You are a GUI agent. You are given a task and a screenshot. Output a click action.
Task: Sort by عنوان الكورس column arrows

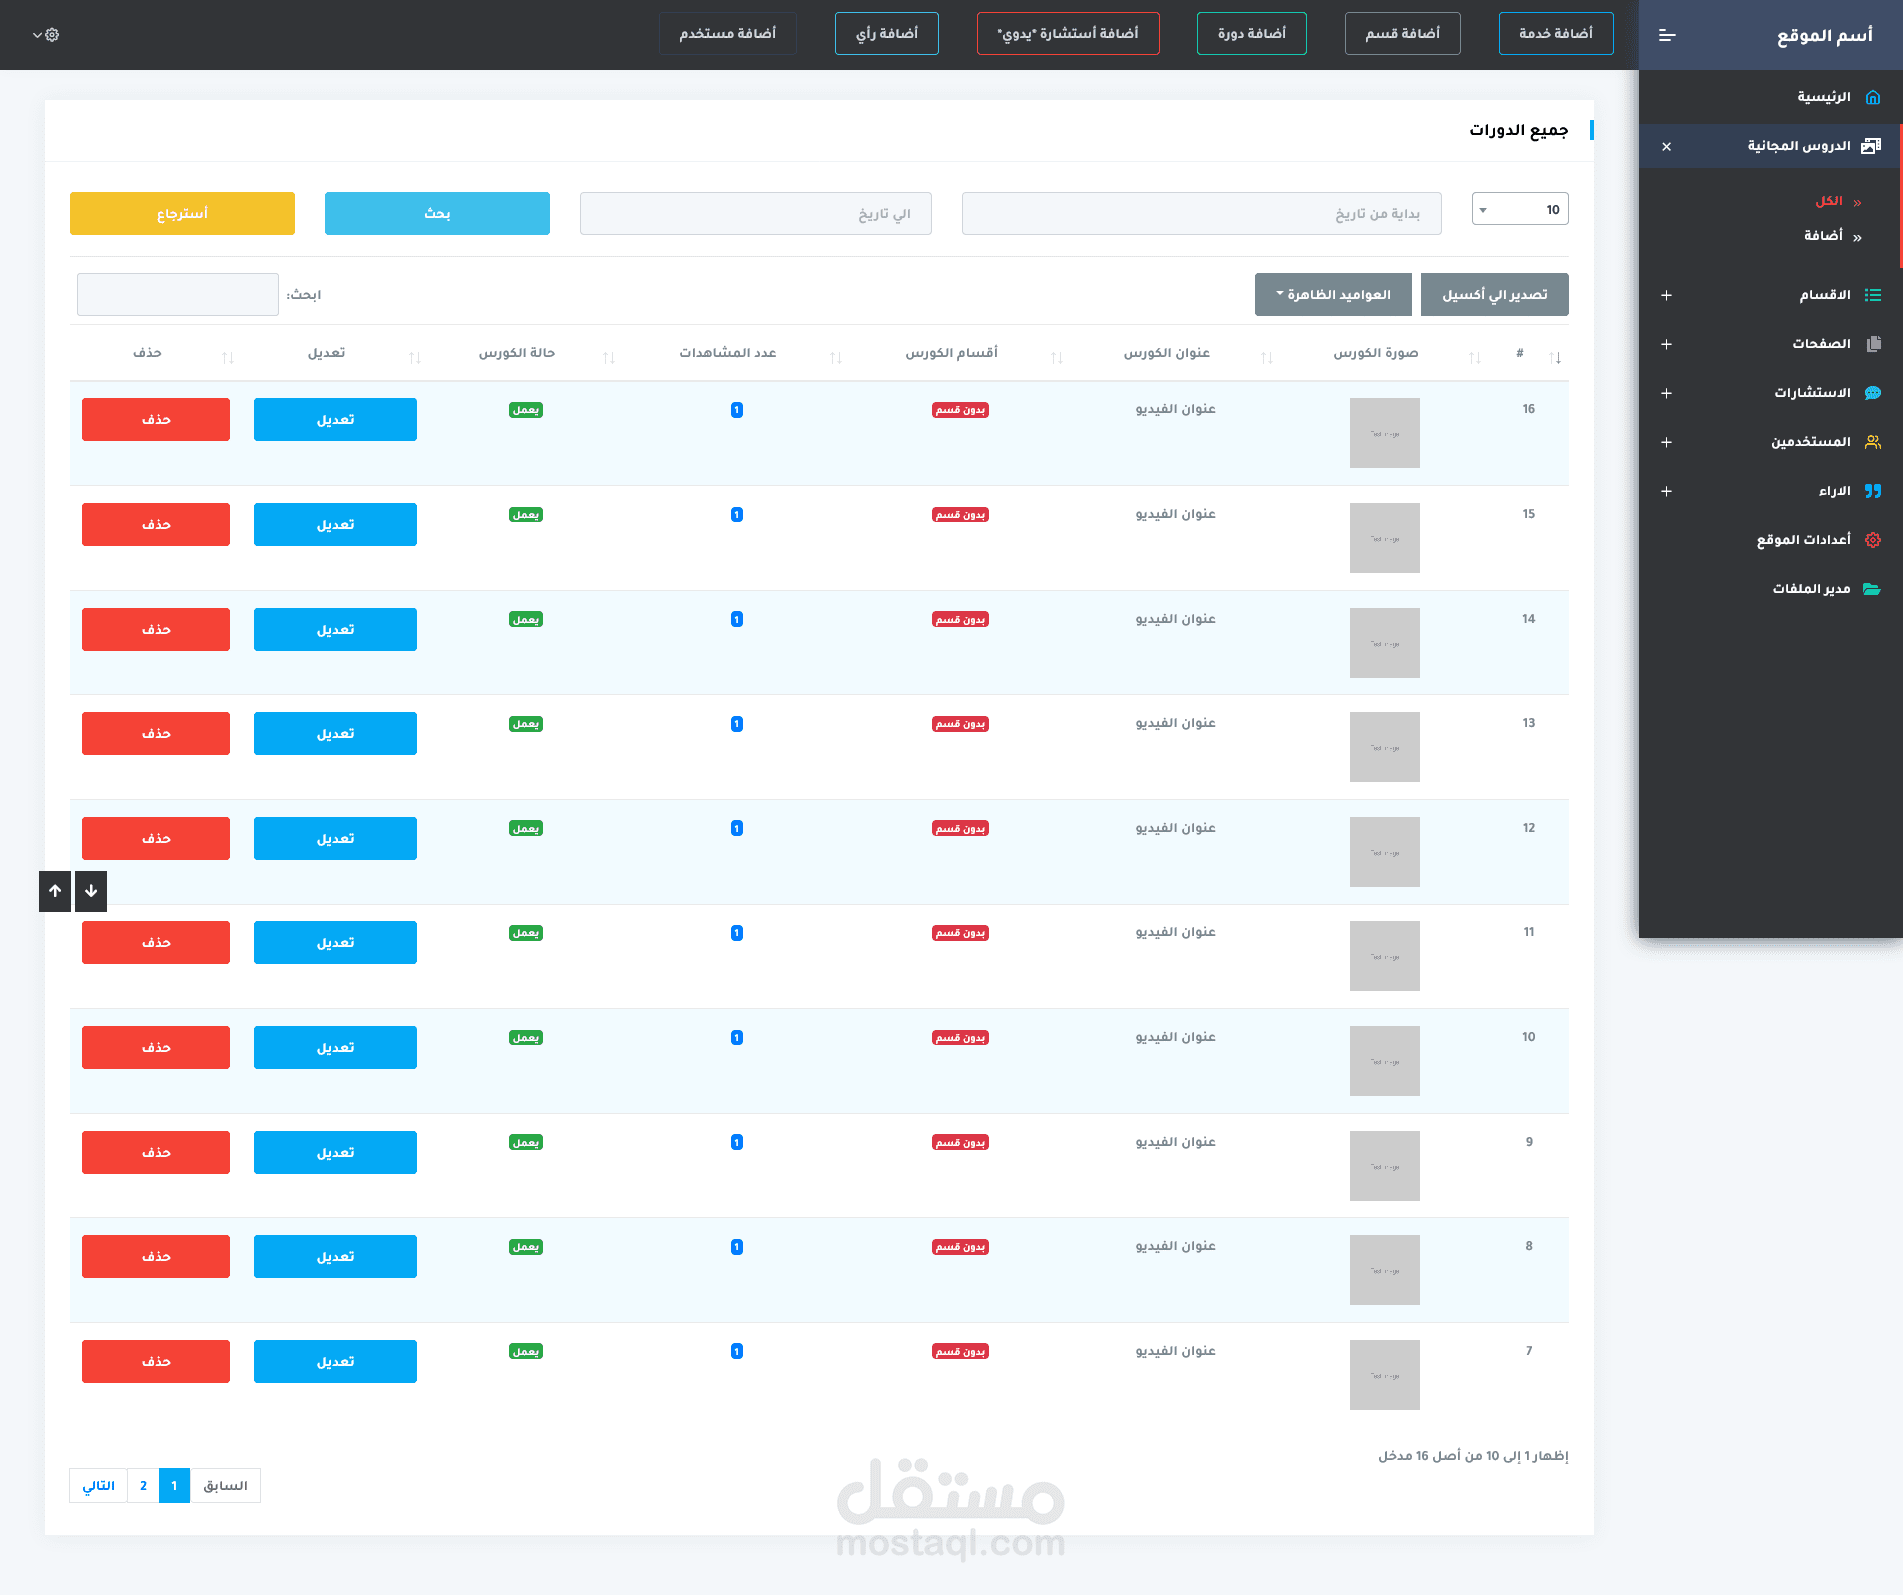click(1267, 358)
